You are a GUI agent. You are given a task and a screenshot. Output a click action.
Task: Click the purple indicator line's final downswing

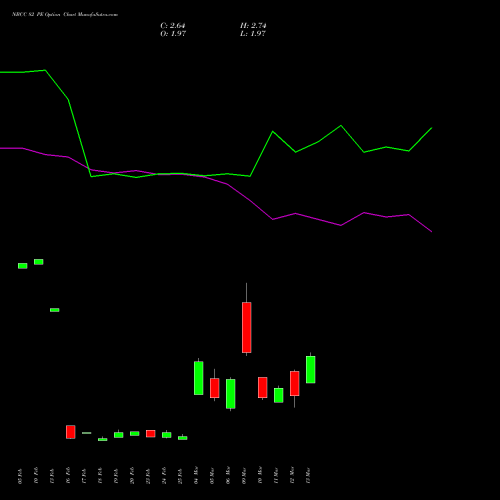tap(420, 223)
